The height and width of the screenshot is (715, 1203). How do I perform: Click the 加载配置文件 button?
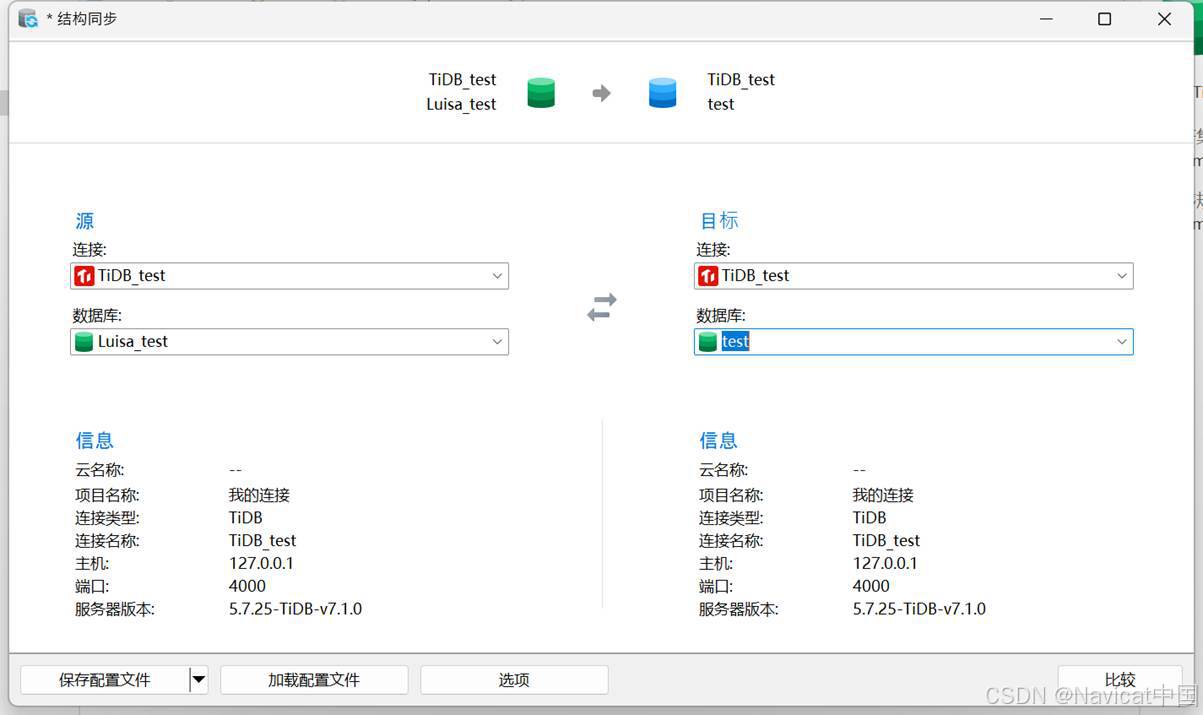(x=314, y=680)
